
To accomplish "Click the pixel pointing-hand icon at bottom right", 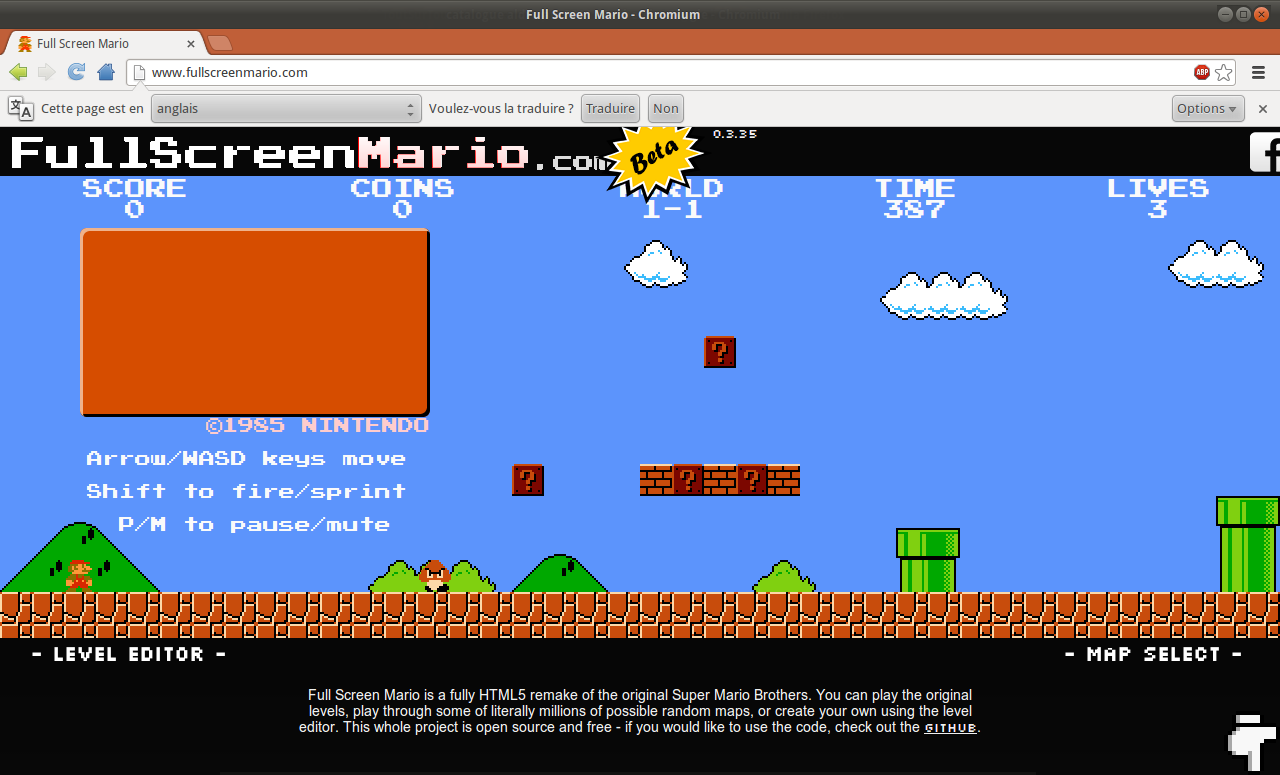I will tap(1250, 743).
